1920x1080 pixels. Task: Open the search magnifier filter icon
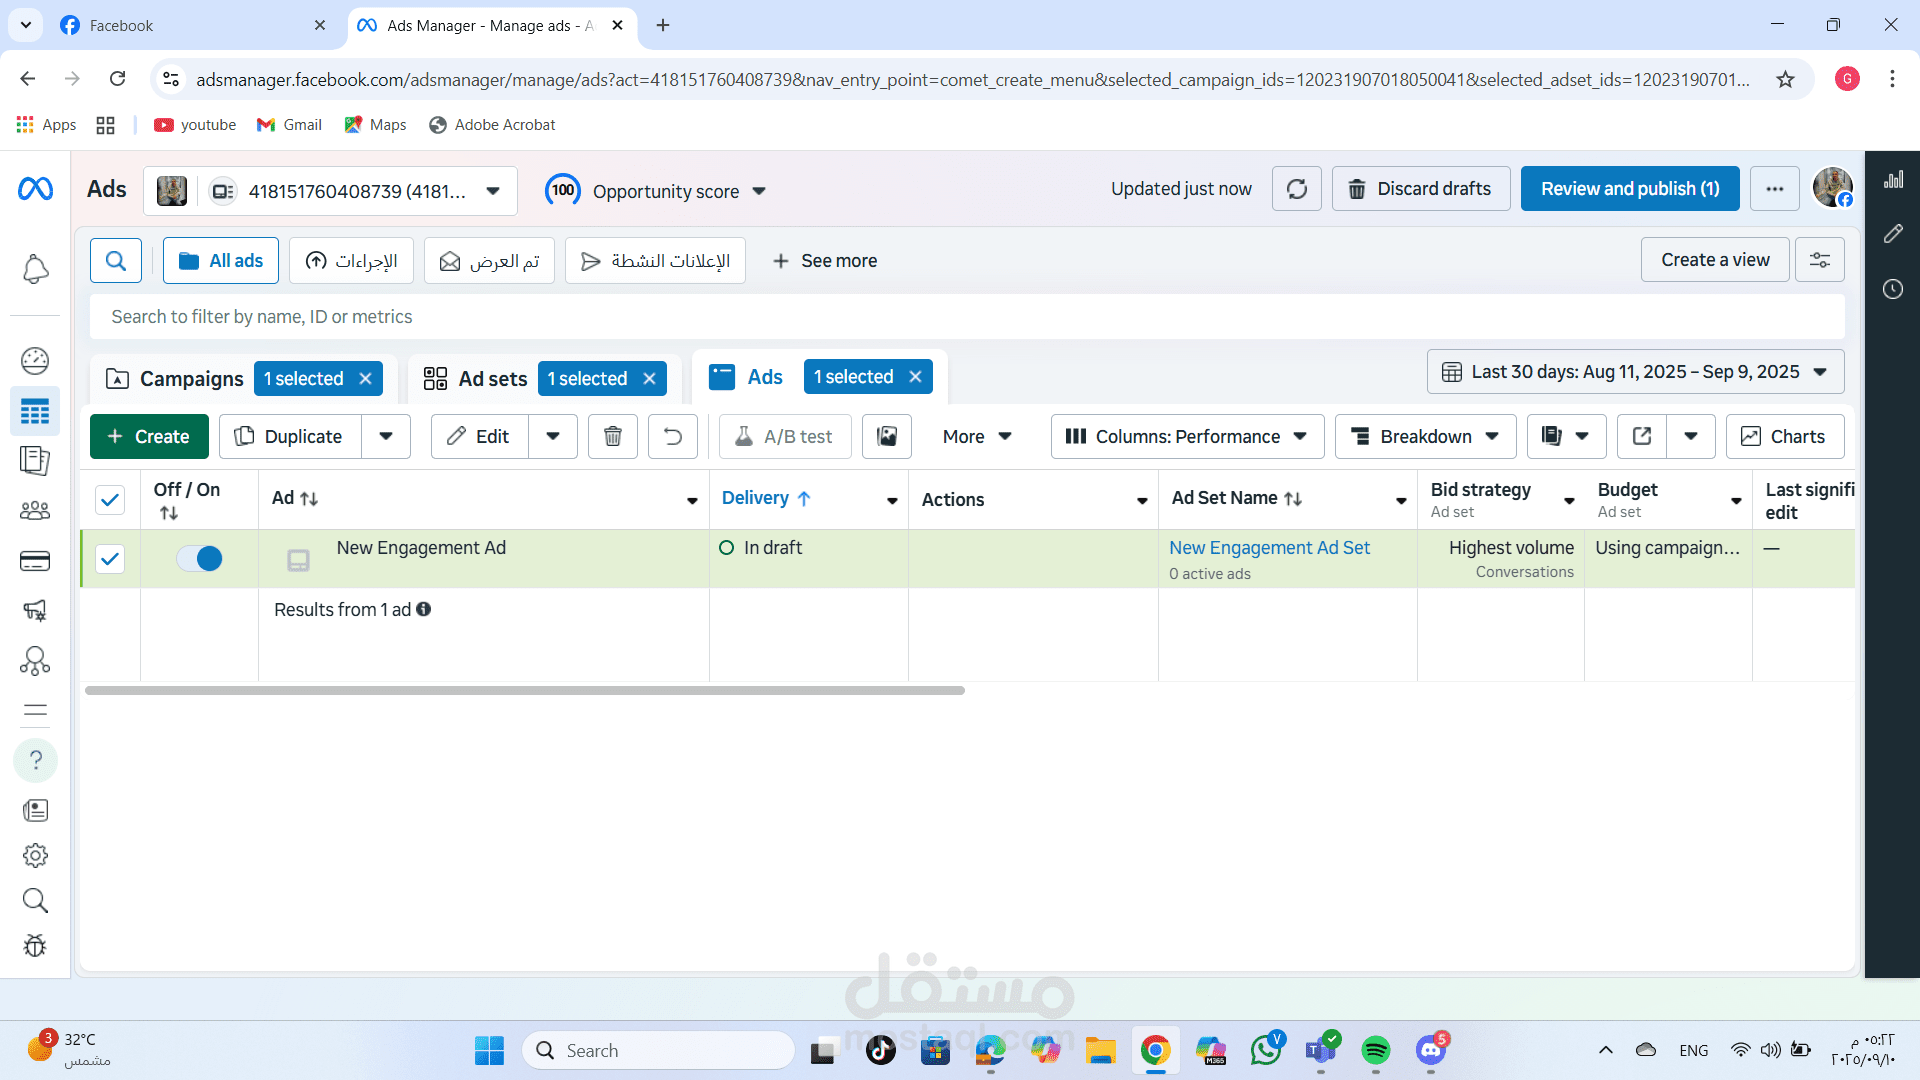pyautogui.click(x=116, y=261)
